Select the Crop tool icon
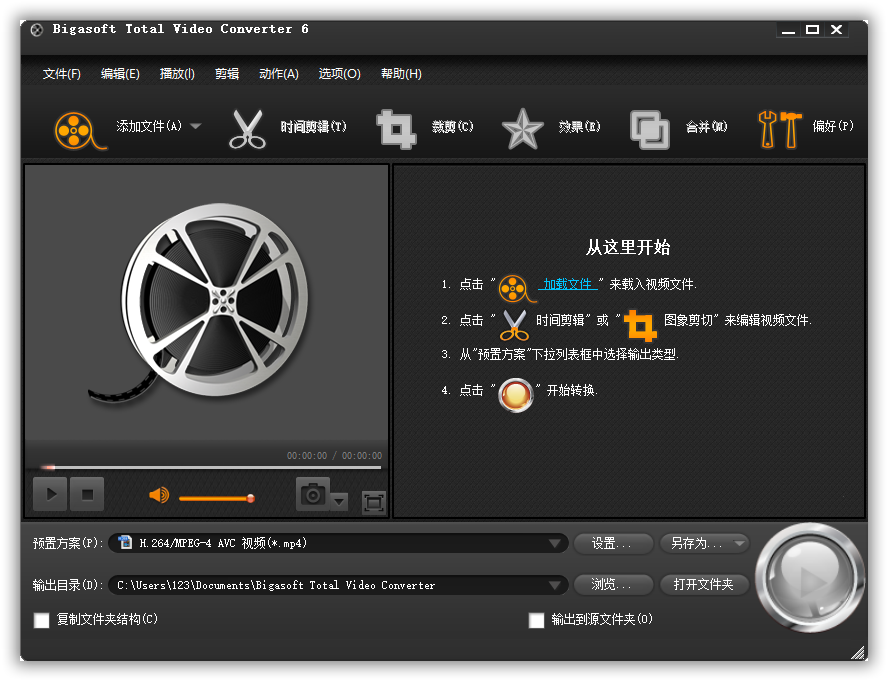 395,129
